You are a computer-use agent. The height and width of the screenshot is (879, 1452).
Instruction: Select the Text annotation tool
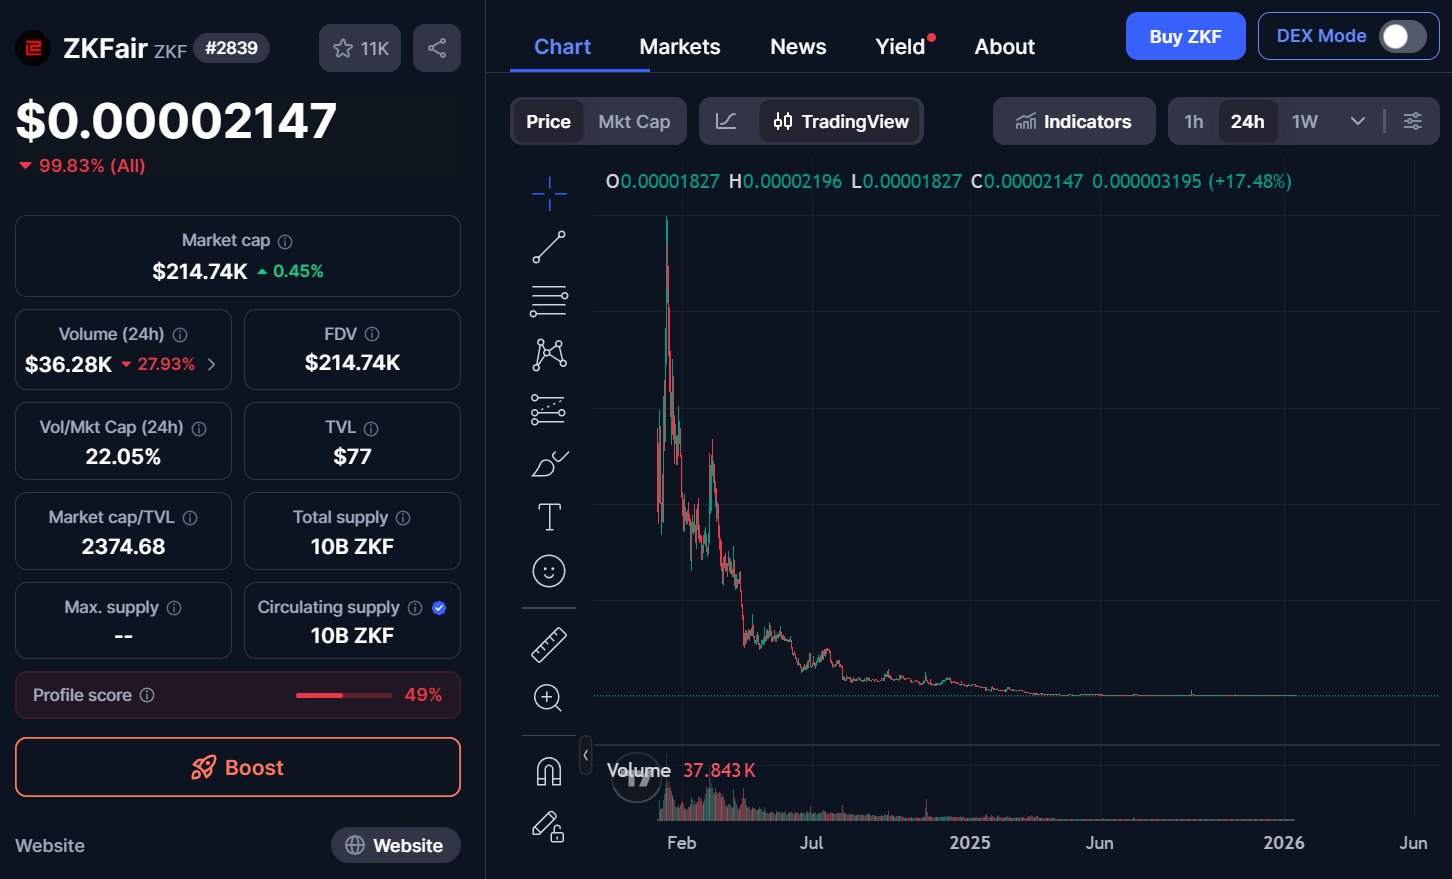pyautogui.click(x=549, y=517)
